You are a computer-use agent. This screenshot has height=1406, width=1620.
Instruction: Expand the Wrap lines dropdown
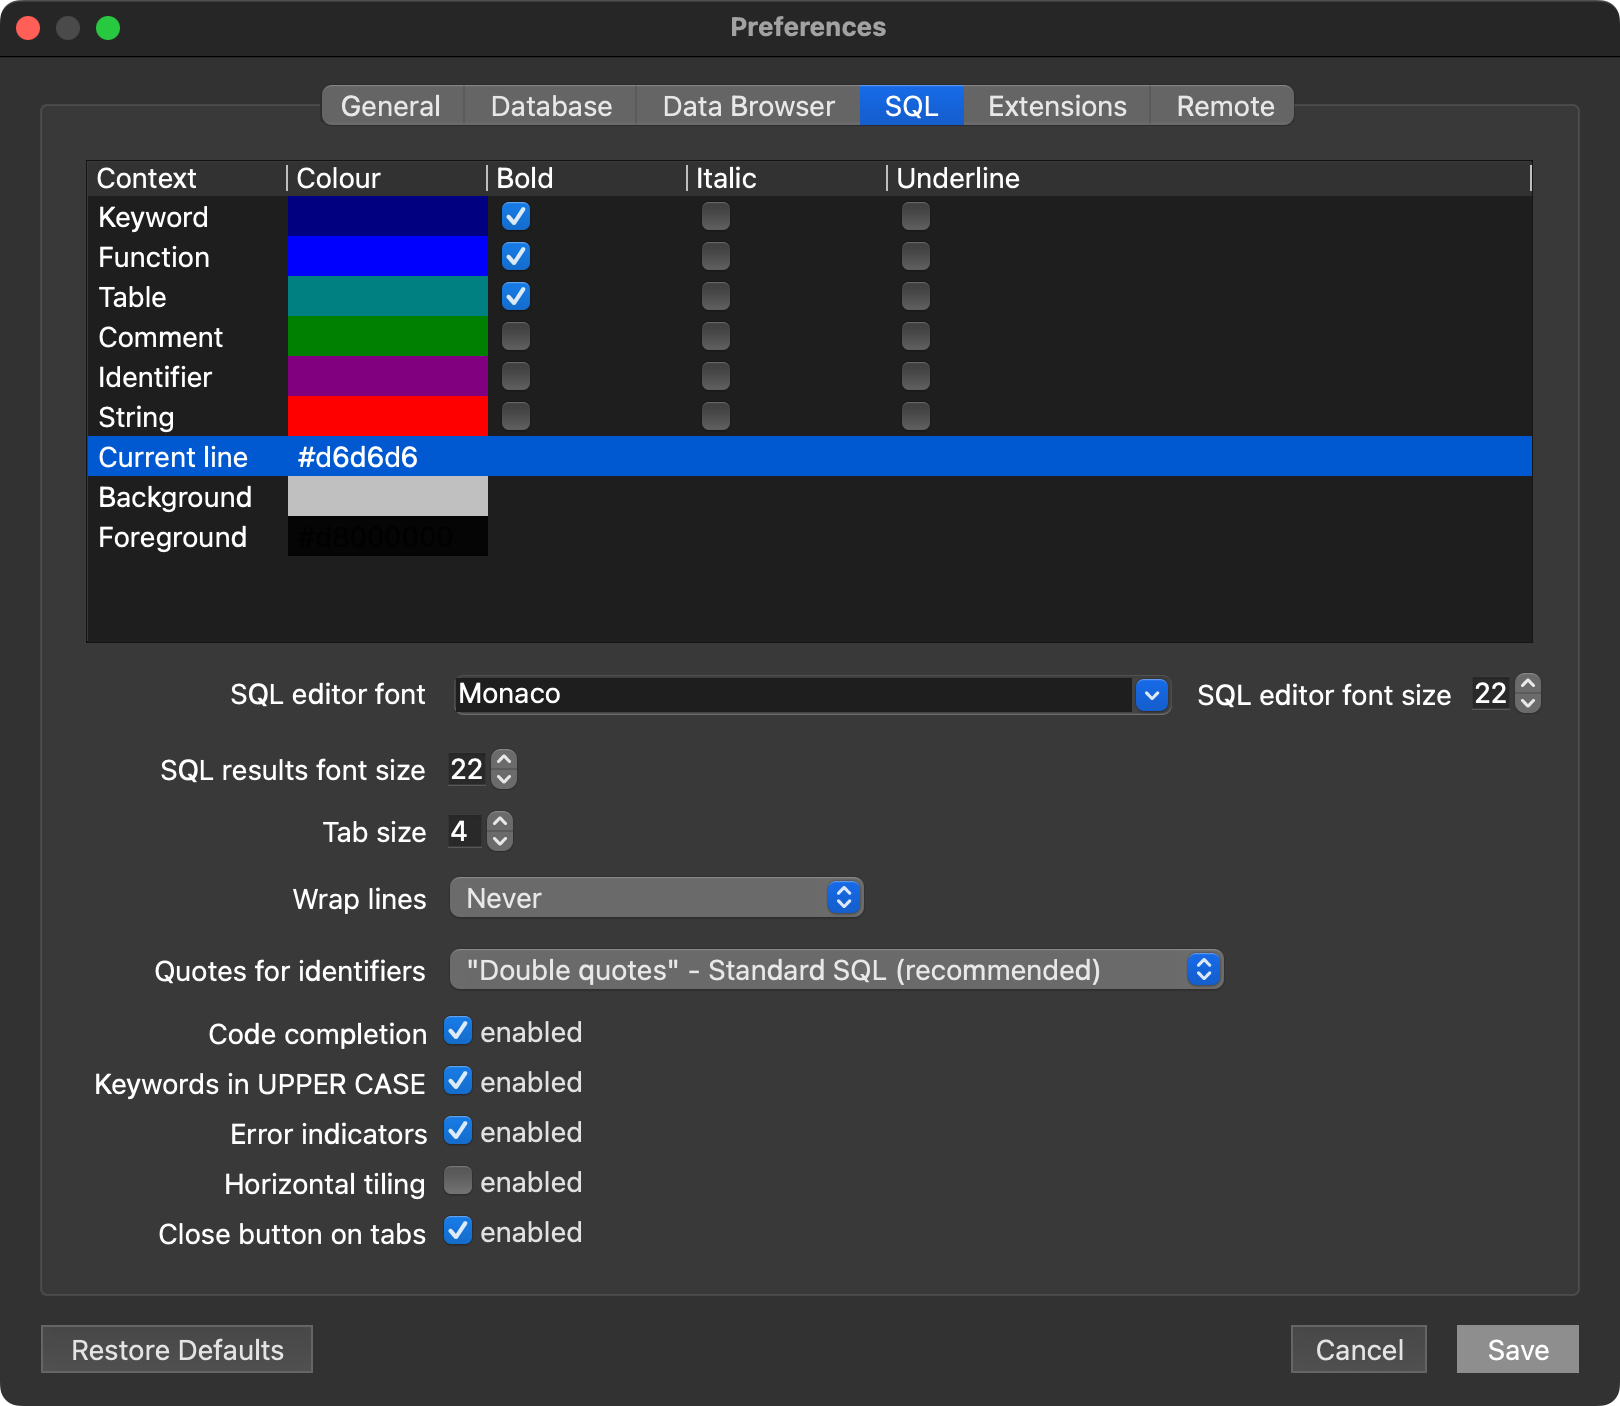(656, 898)
